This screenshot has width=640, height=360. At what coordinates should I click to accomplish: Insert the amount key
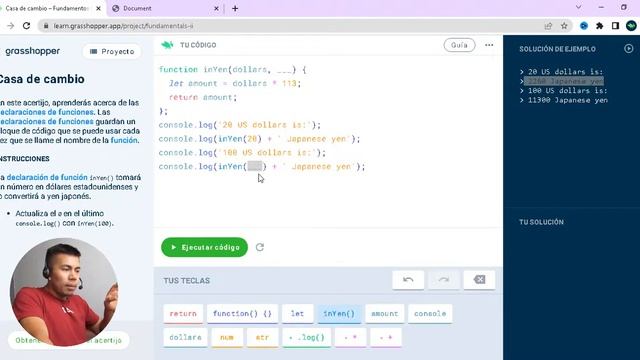point(384,313)
